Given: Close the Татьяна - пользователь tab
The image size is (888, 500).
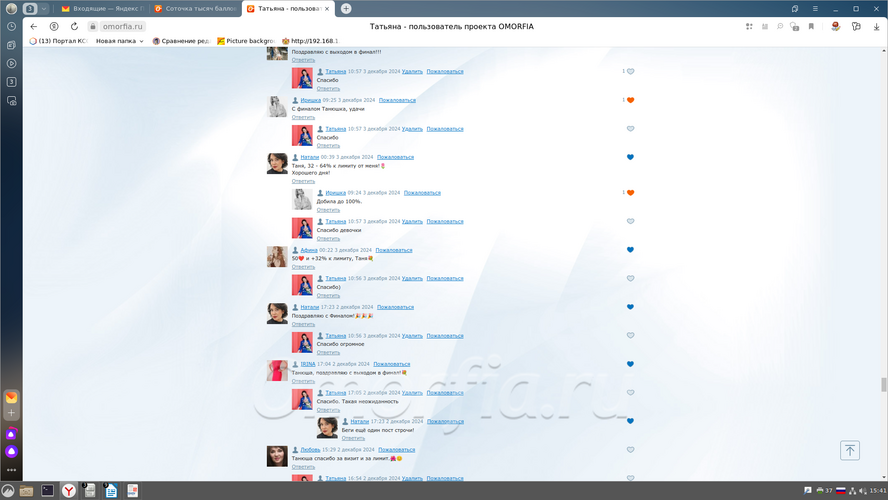Looking at the screenshot, I should tap(327, 8).
